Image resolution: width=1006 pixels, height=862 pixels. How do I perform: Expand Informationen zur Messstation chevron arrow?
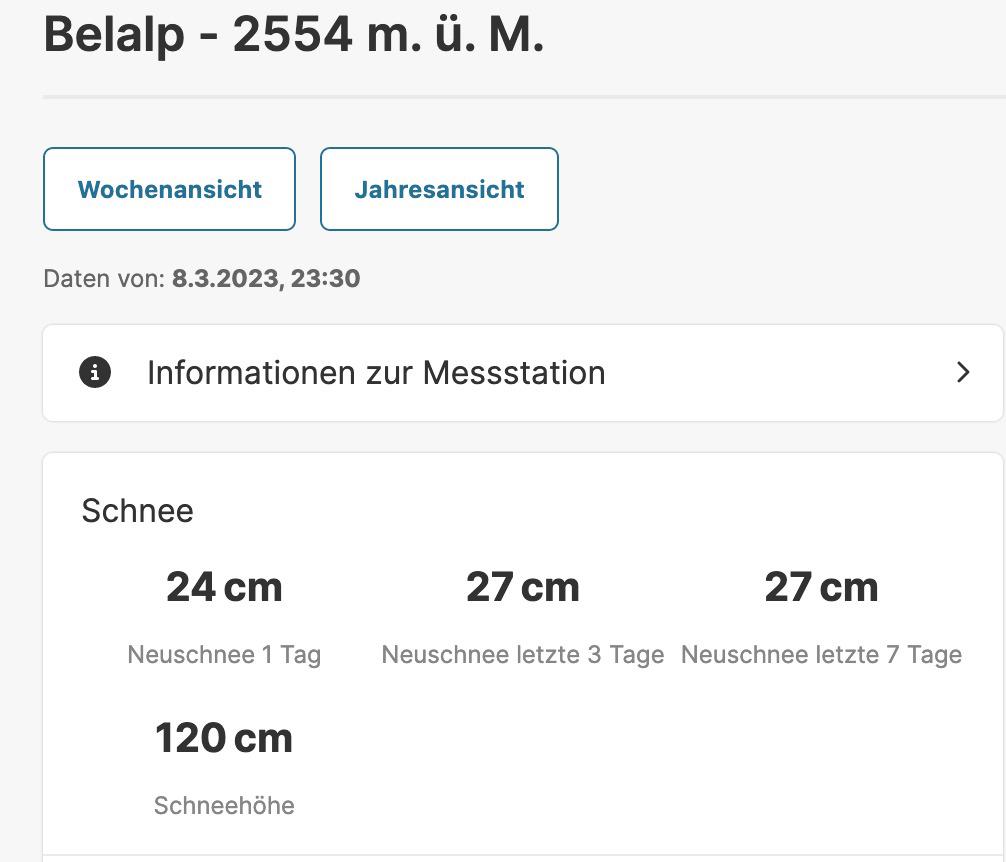962,373
